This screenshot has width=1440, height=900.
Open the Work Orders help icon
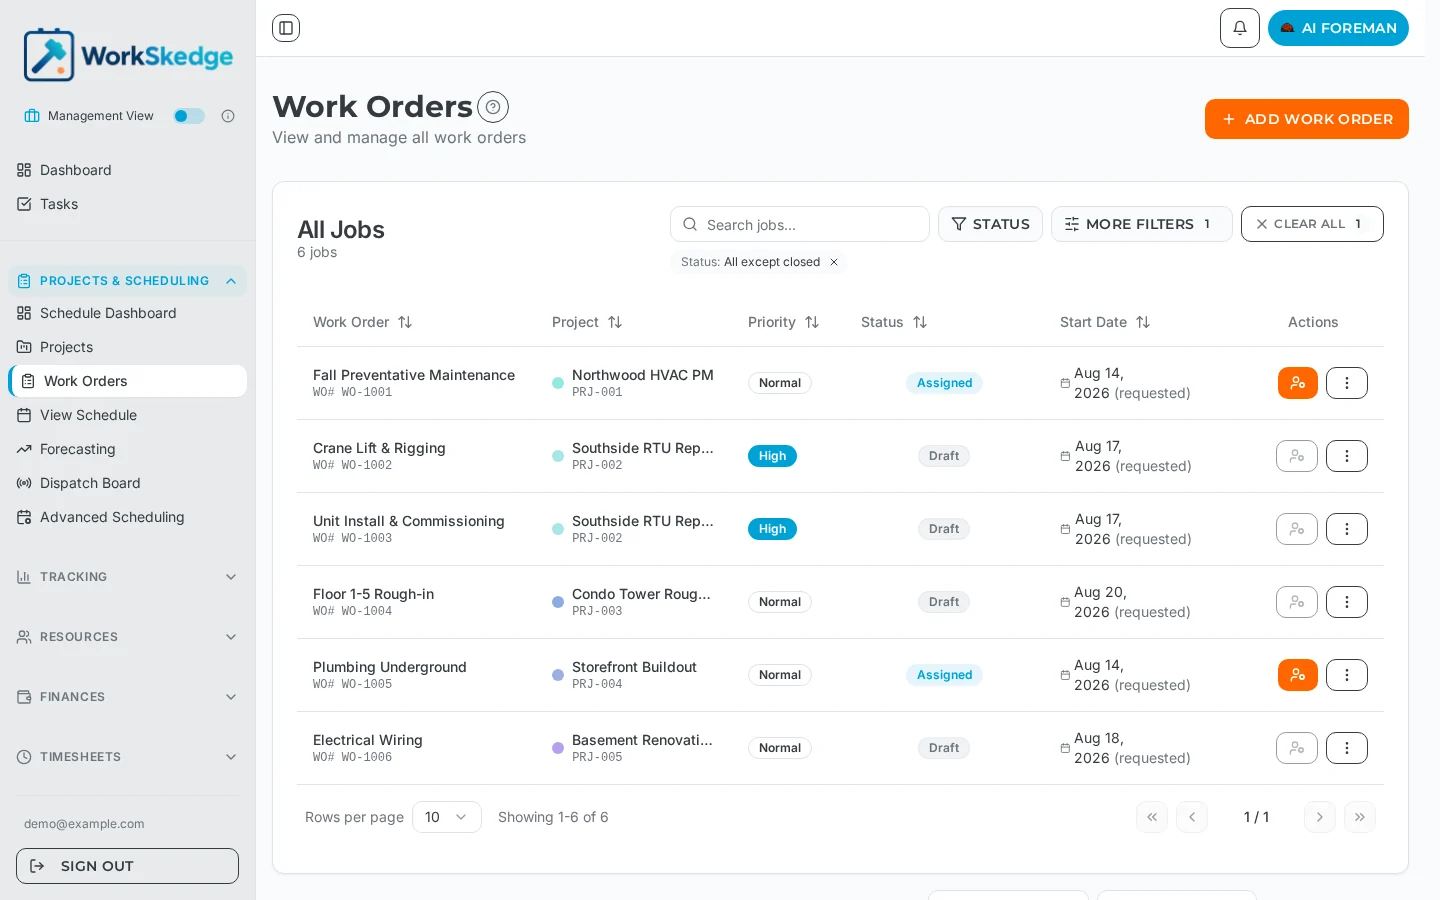[493, 107]
